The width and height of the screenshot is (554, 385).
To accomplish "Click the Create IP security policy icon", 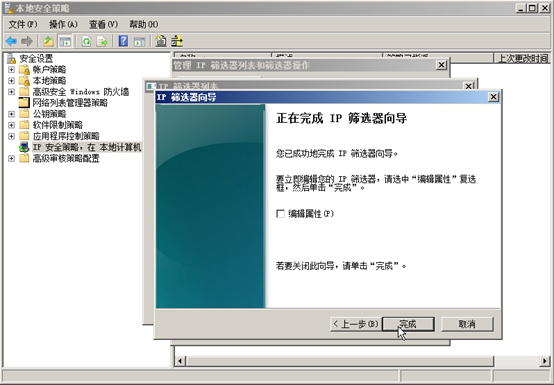I will [161, 41].
